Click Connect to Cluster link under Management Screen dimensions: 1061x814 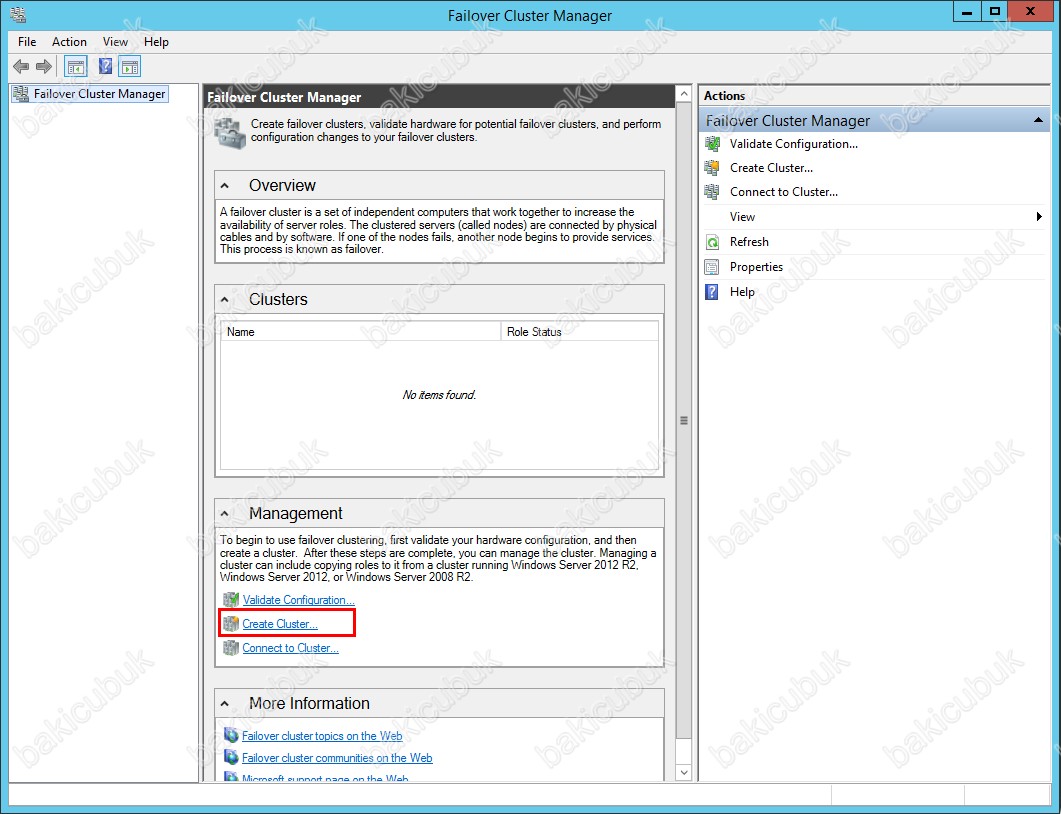290,648
